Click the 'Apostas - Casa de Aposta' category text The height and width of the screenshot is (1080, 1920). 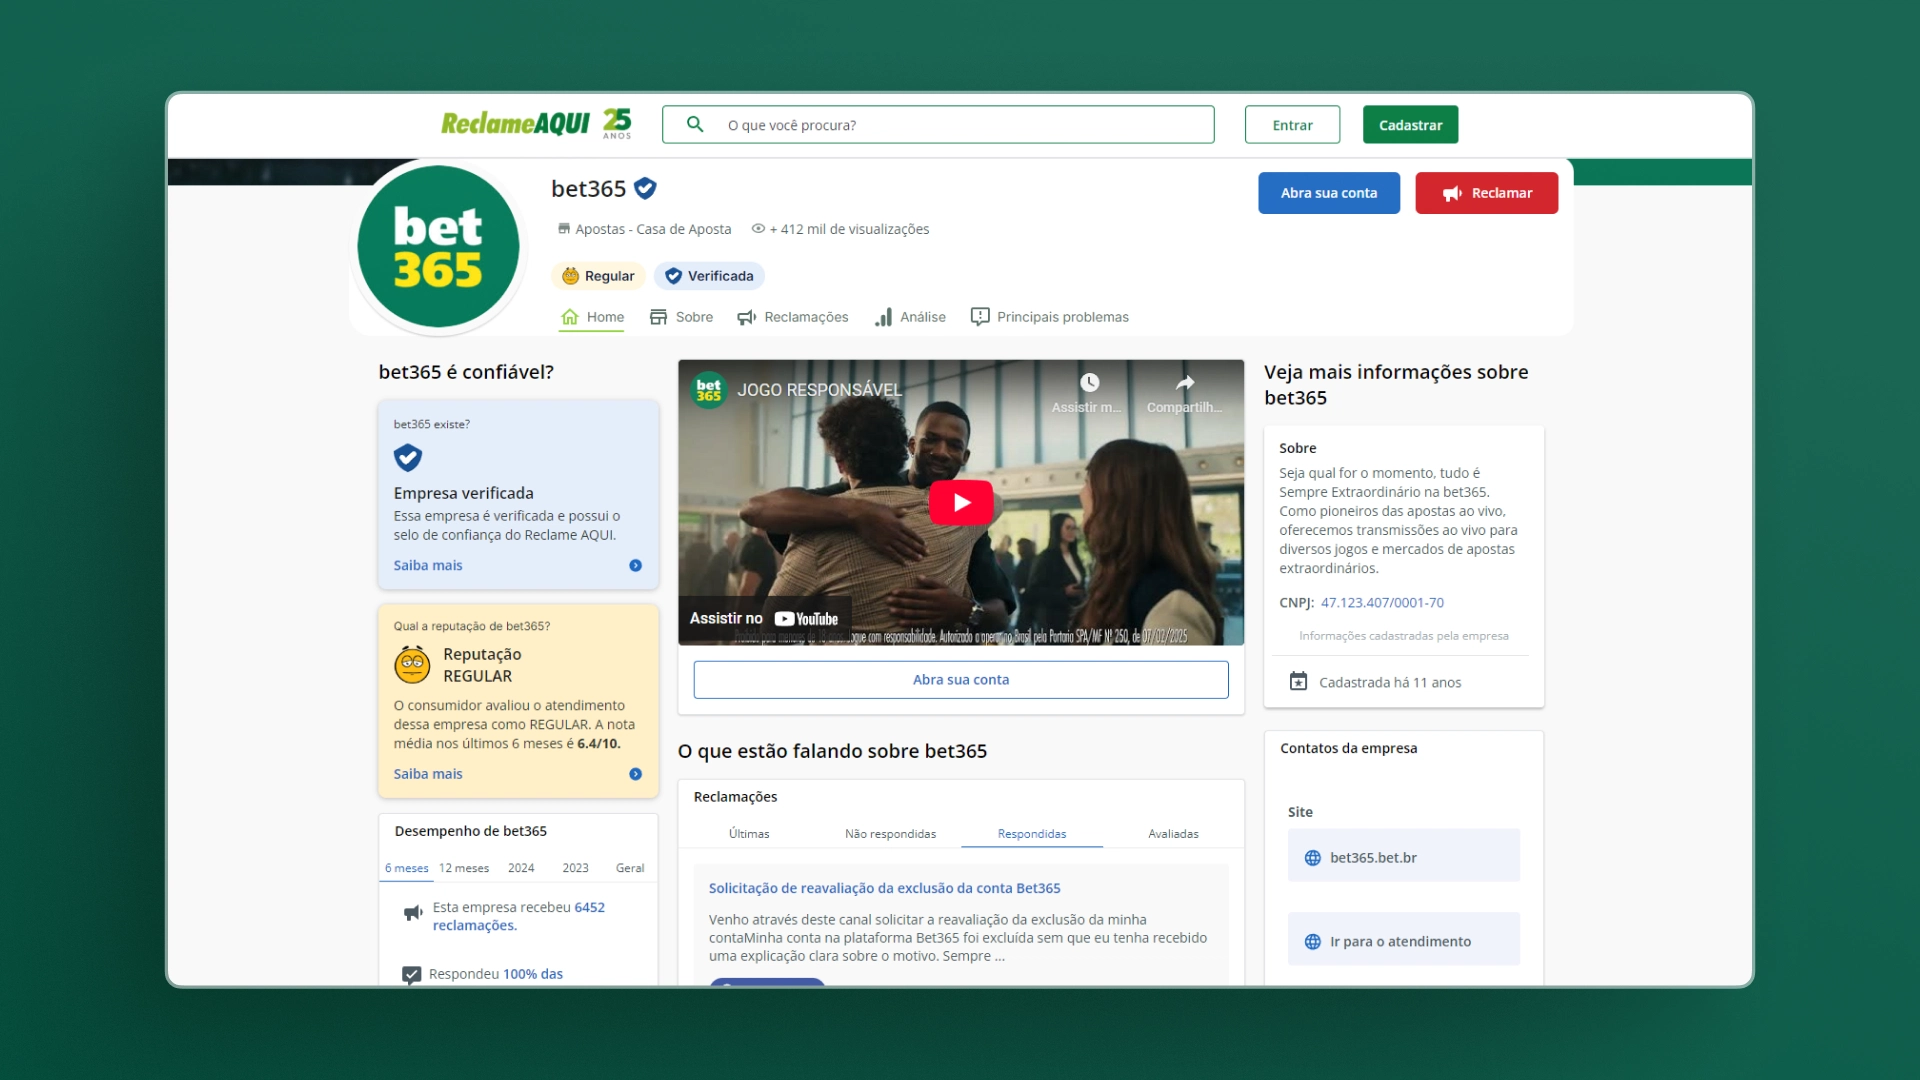pyautogui.click(x=653, y=229)
